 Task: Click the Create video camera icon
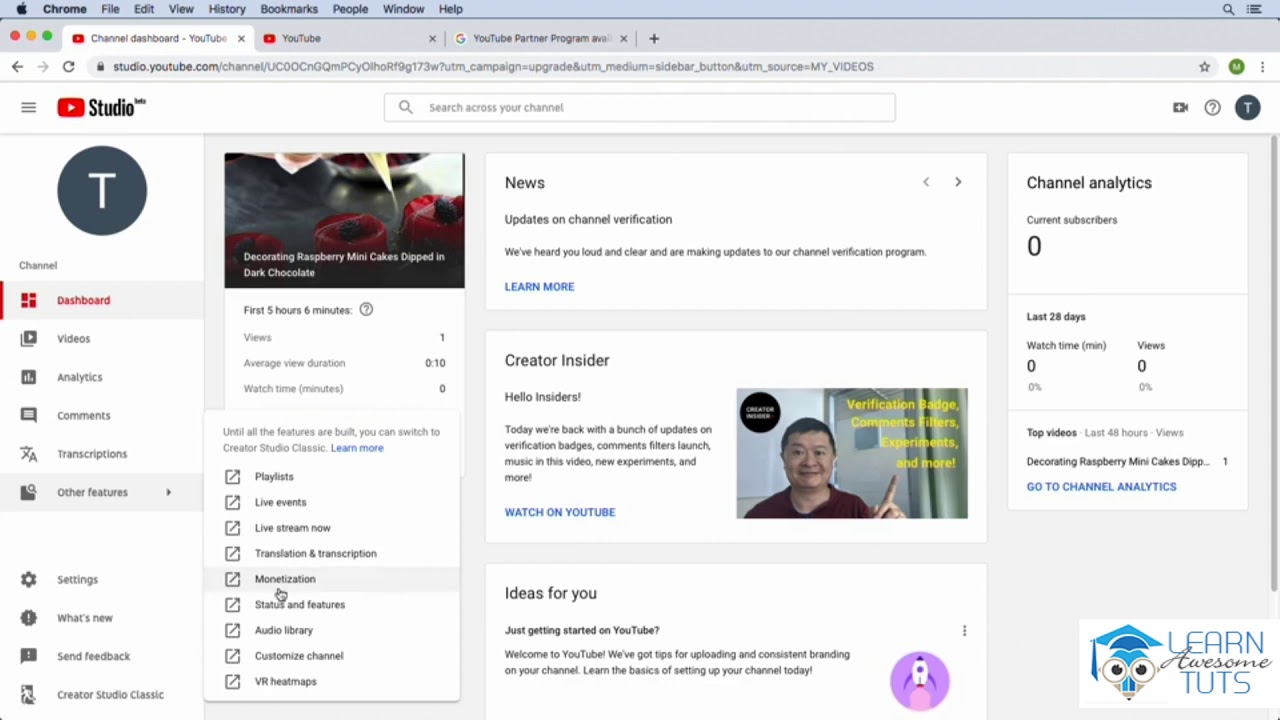[1180, 107]
